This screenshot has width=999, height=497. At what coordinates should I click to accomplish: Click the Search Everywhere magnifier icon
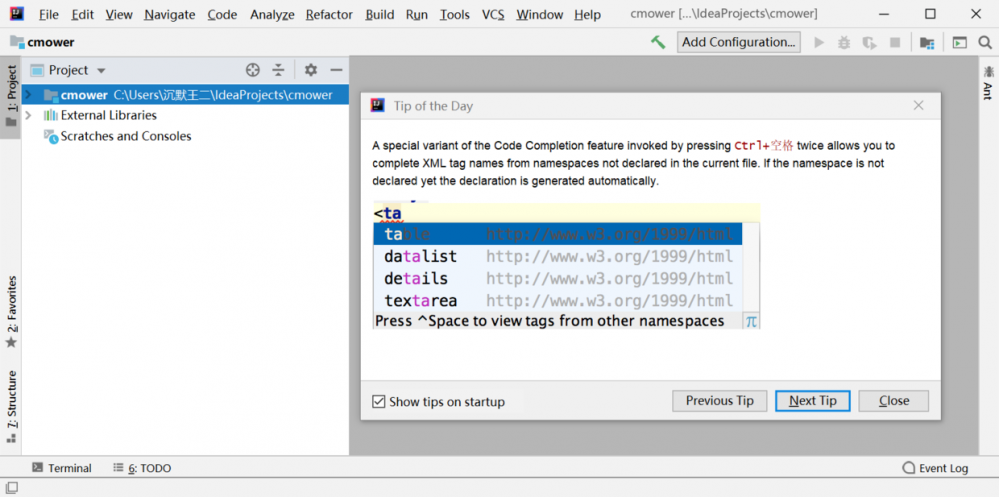click(985, 43)
